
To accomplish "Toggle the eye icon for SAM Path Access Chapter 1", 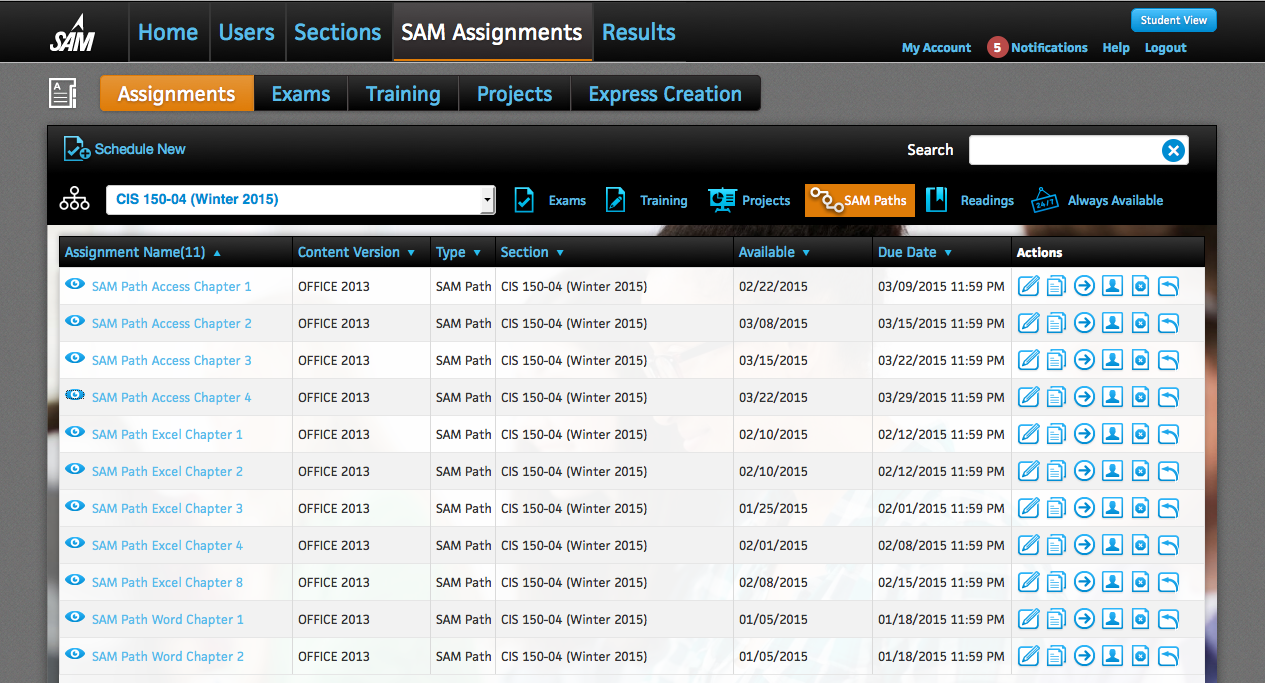I will click(x=75, y=284).
